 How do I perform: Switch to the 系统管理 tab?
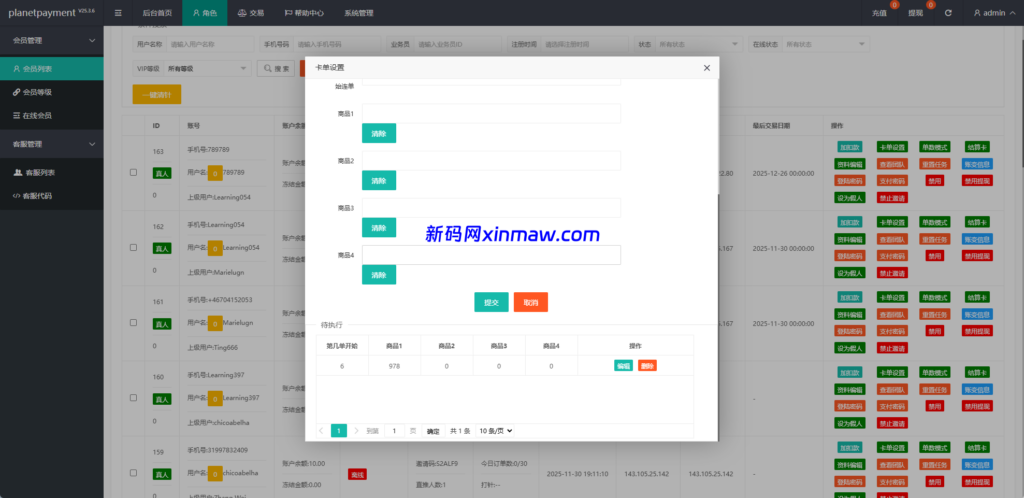[359, 13]
